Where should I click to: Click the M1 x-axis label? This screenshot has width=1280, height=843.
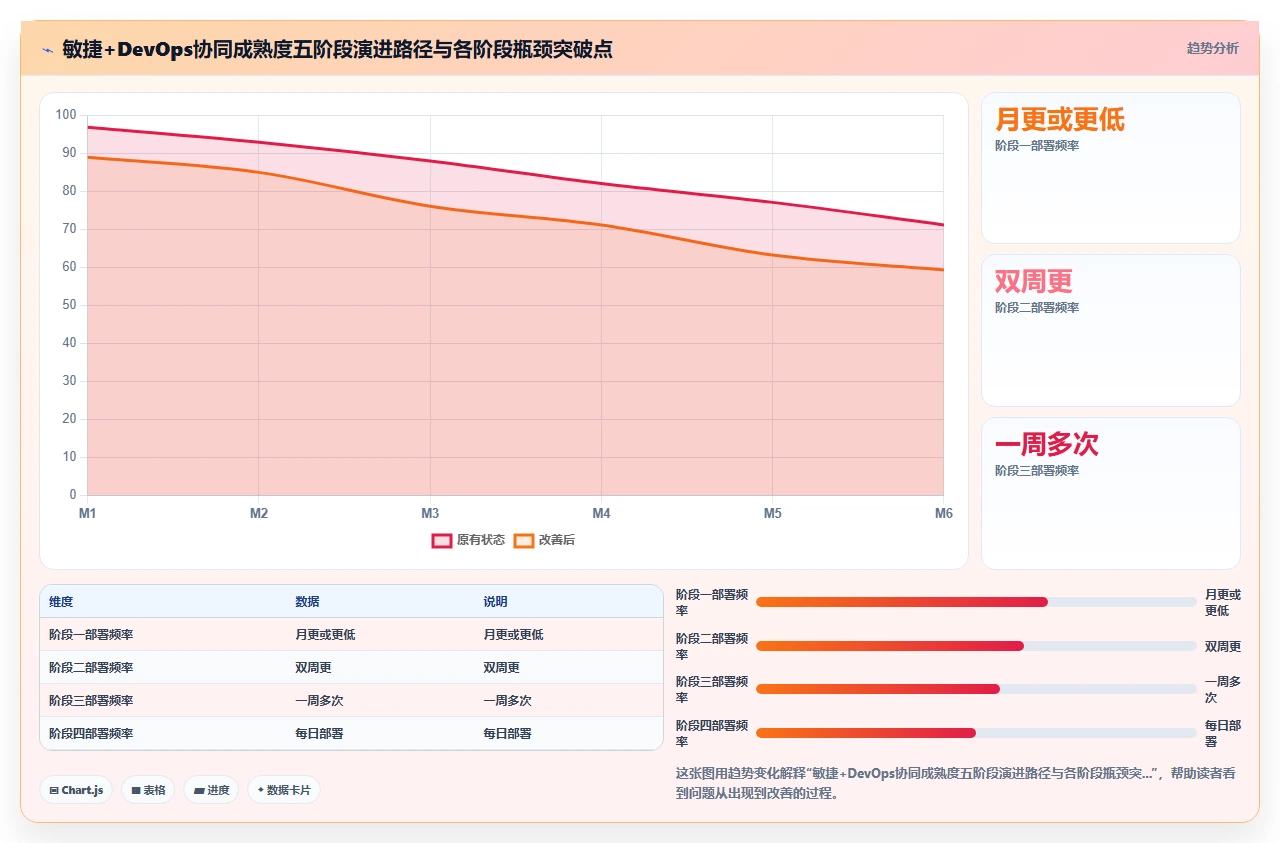[x=87, y=514]
